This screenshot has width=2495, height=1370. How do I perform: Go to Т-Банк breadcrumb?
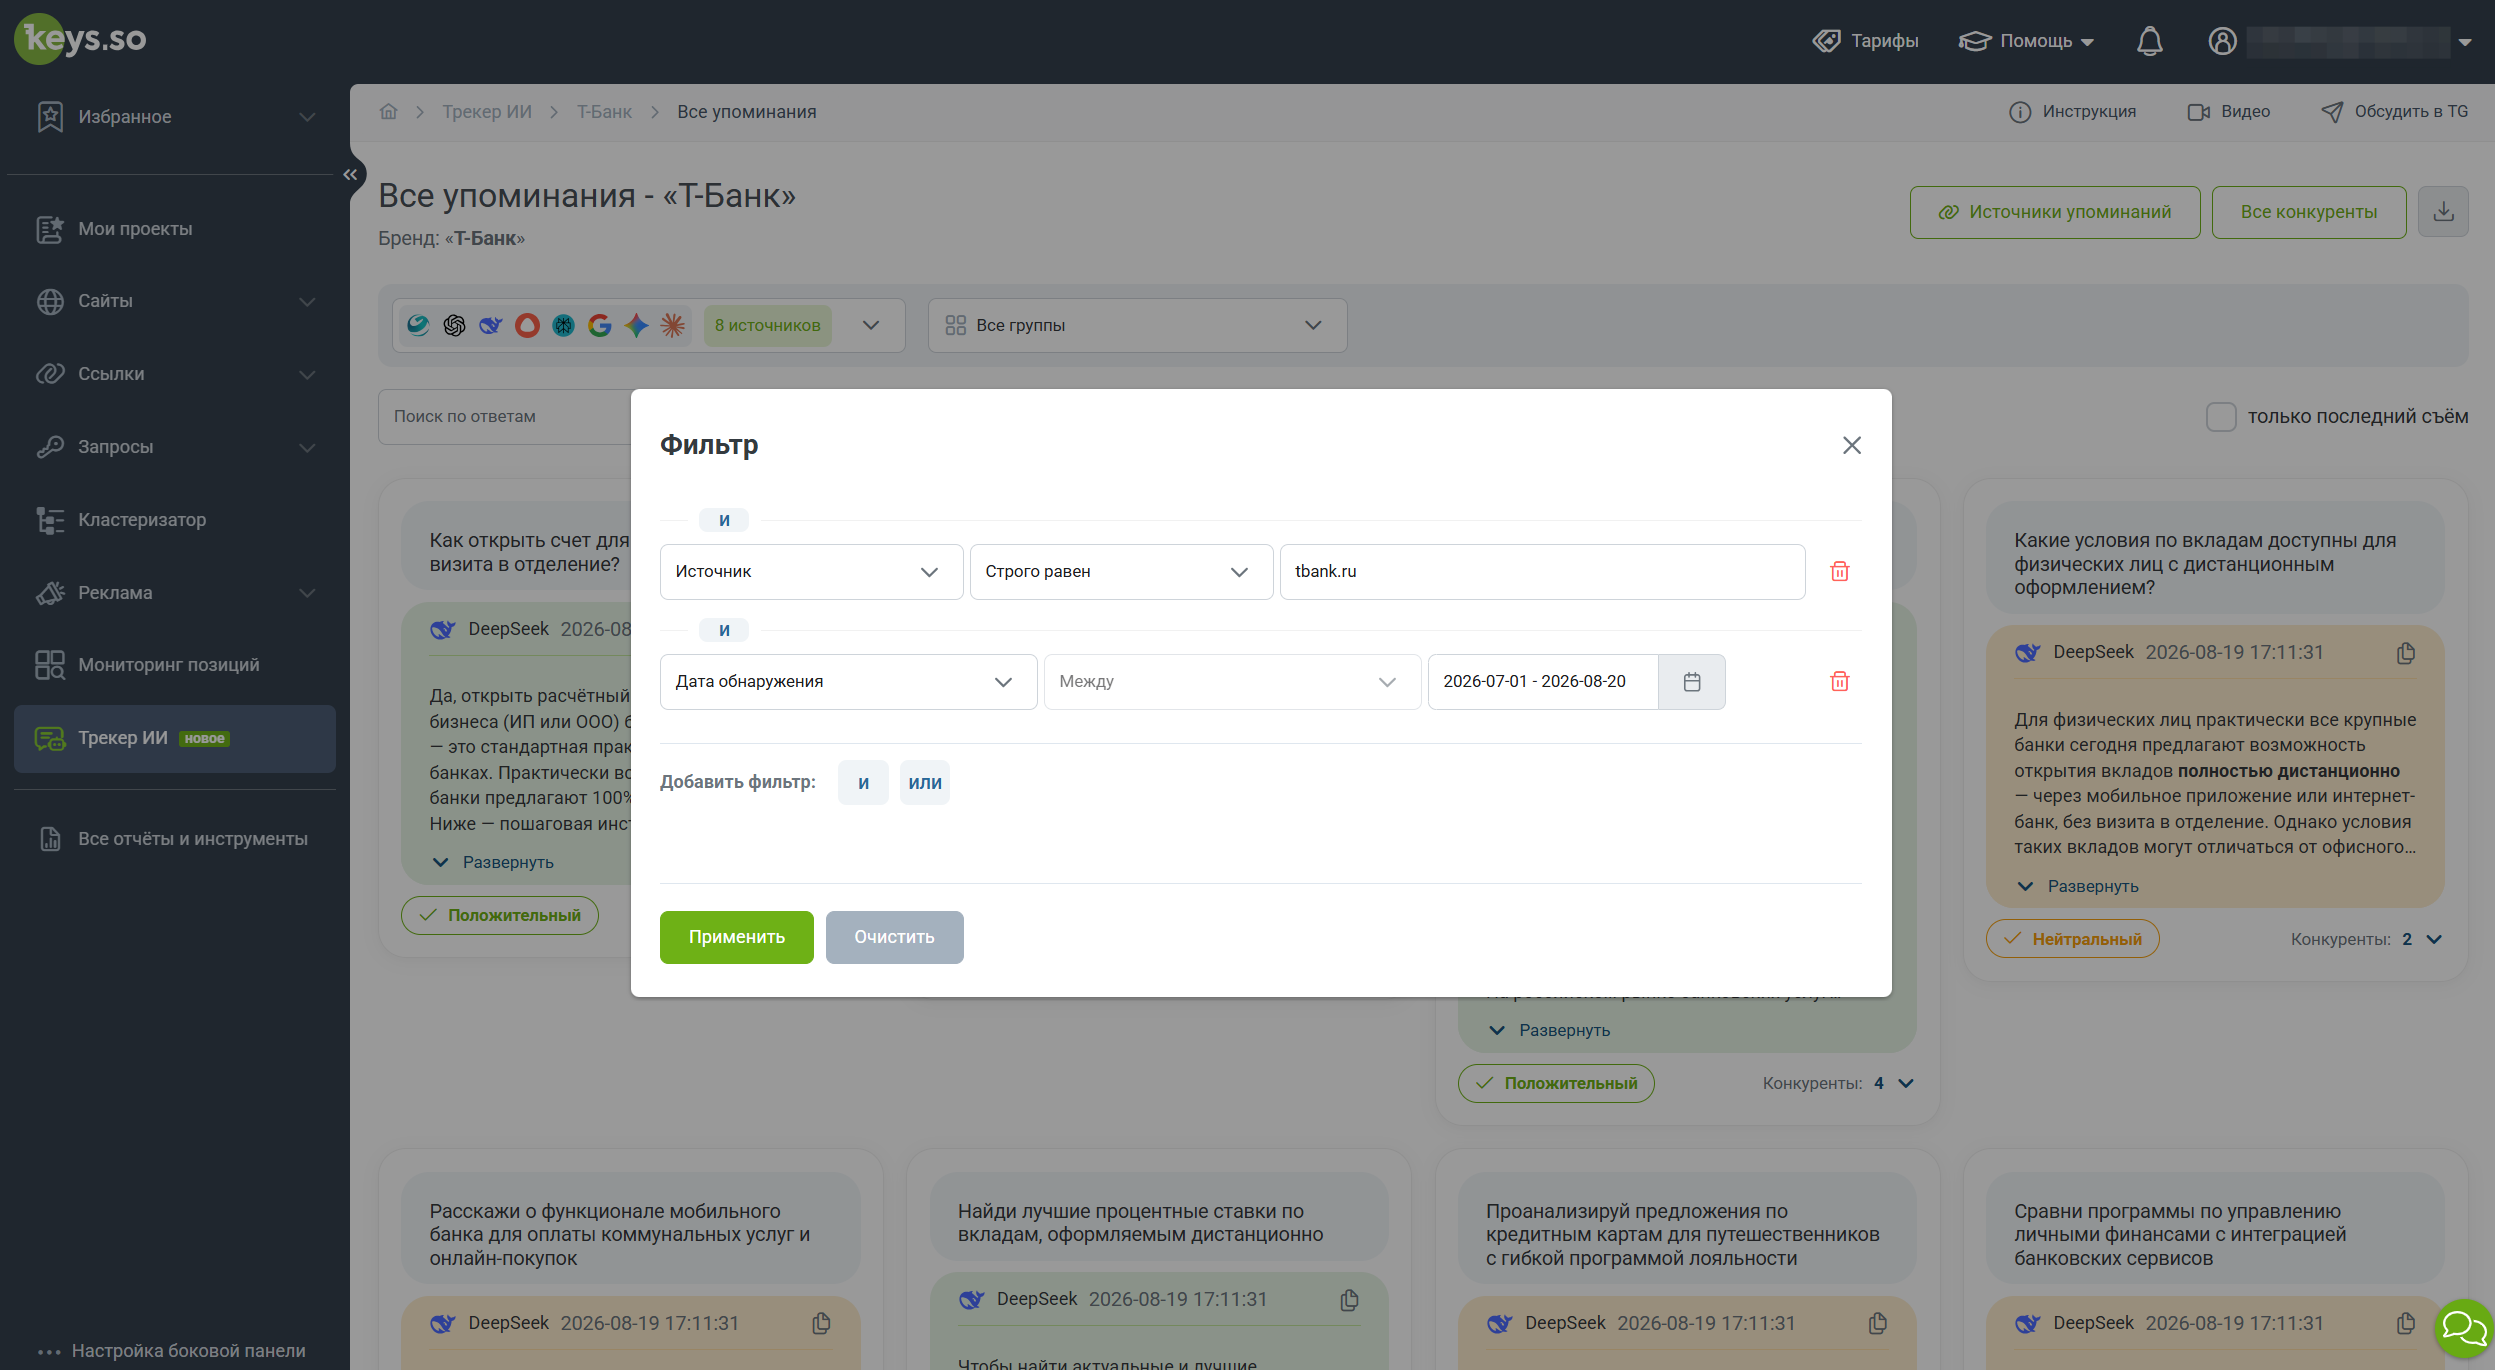pos(604,112)
